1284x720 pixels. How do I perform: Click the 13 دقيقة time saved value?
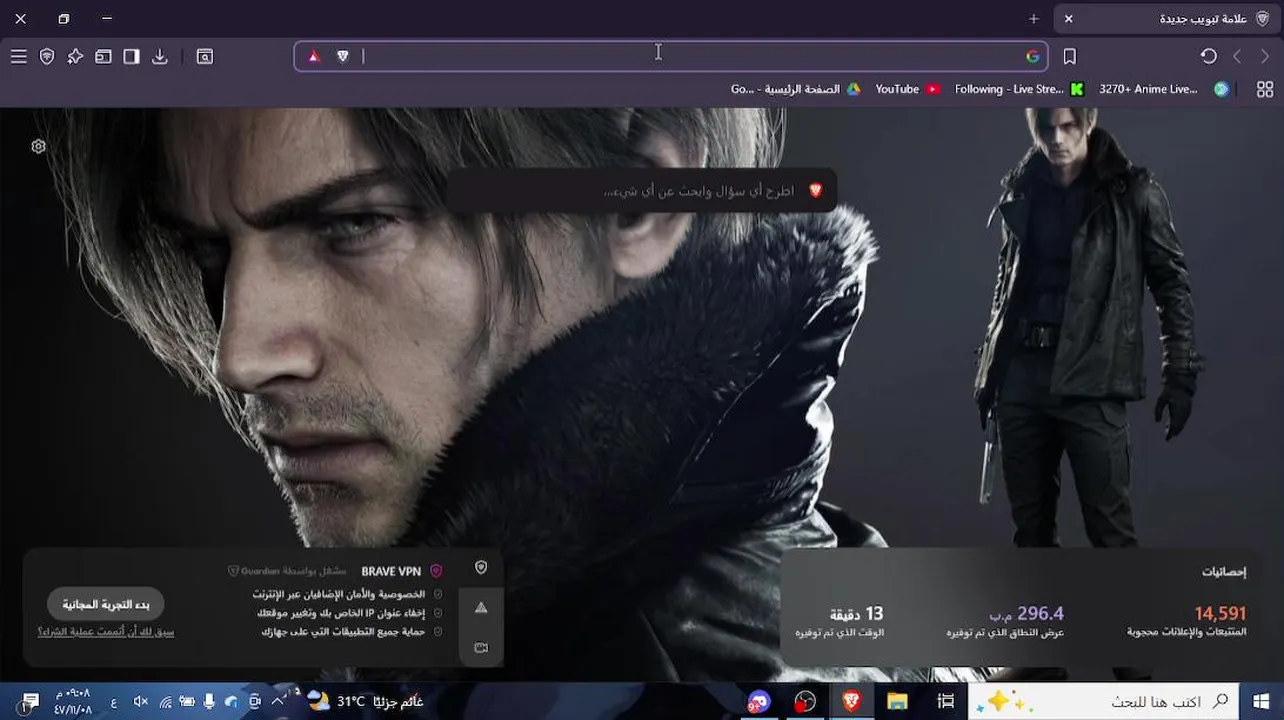coord(857,614)
